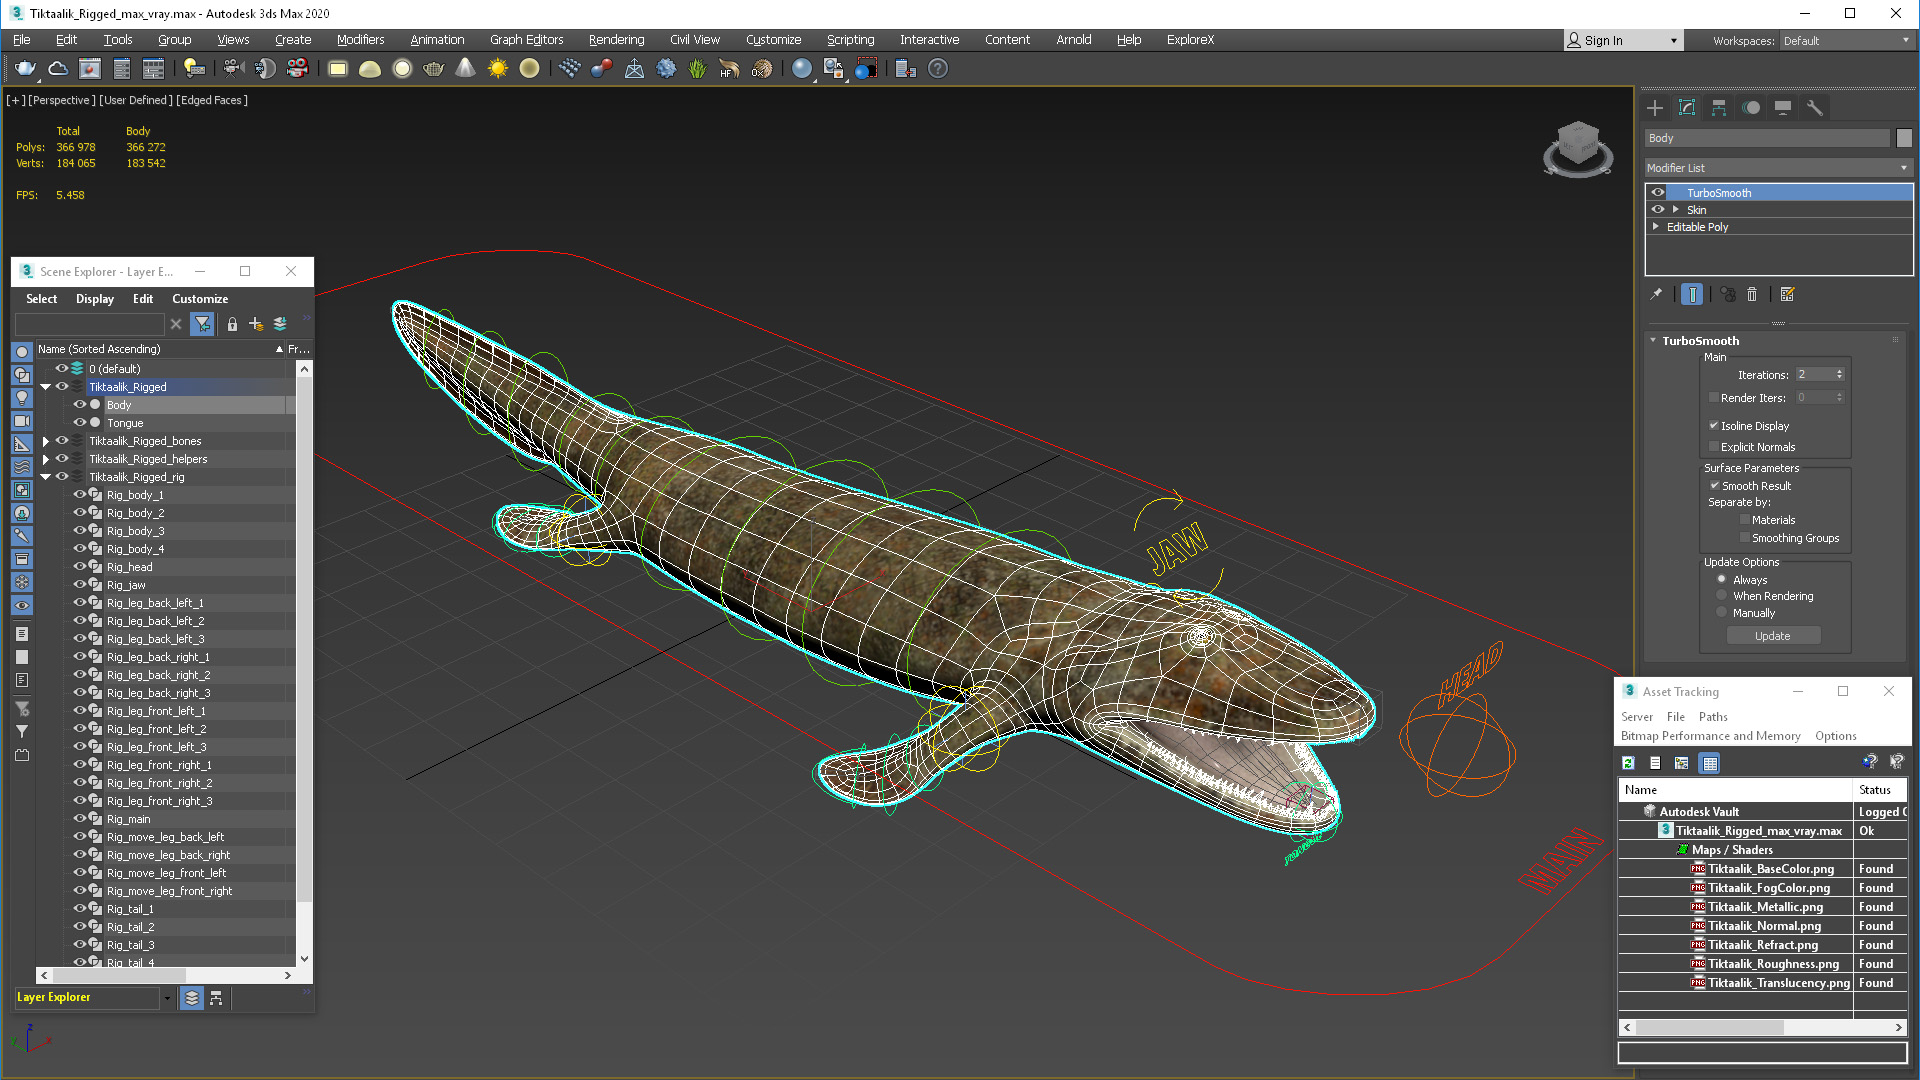Toggle TurboSmooth modifier visibility eye

pos(1658,193)
